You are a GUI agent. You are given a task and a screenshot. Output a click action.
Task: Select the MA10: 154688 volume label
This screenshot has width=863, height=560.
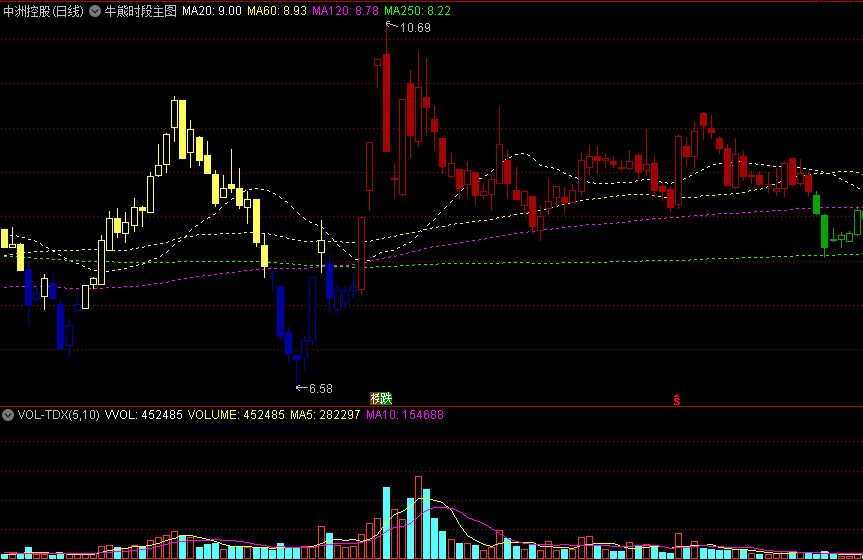(405, 415)
